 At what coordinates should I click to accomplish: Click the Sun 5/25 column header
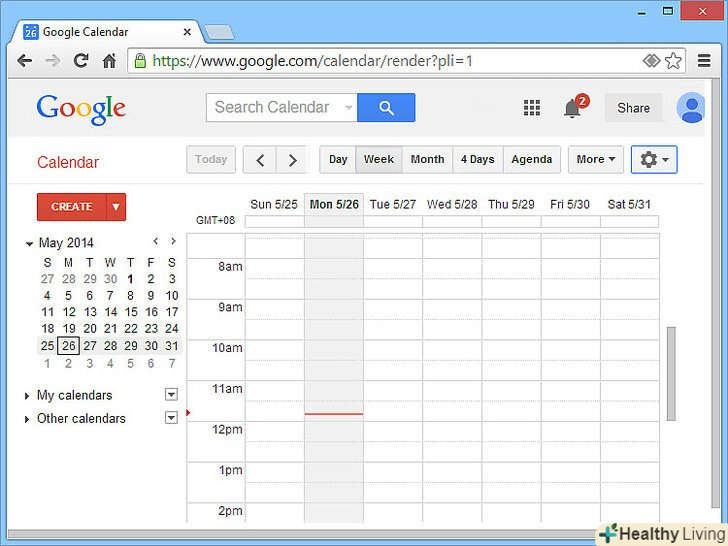click(x=274, y=204)
